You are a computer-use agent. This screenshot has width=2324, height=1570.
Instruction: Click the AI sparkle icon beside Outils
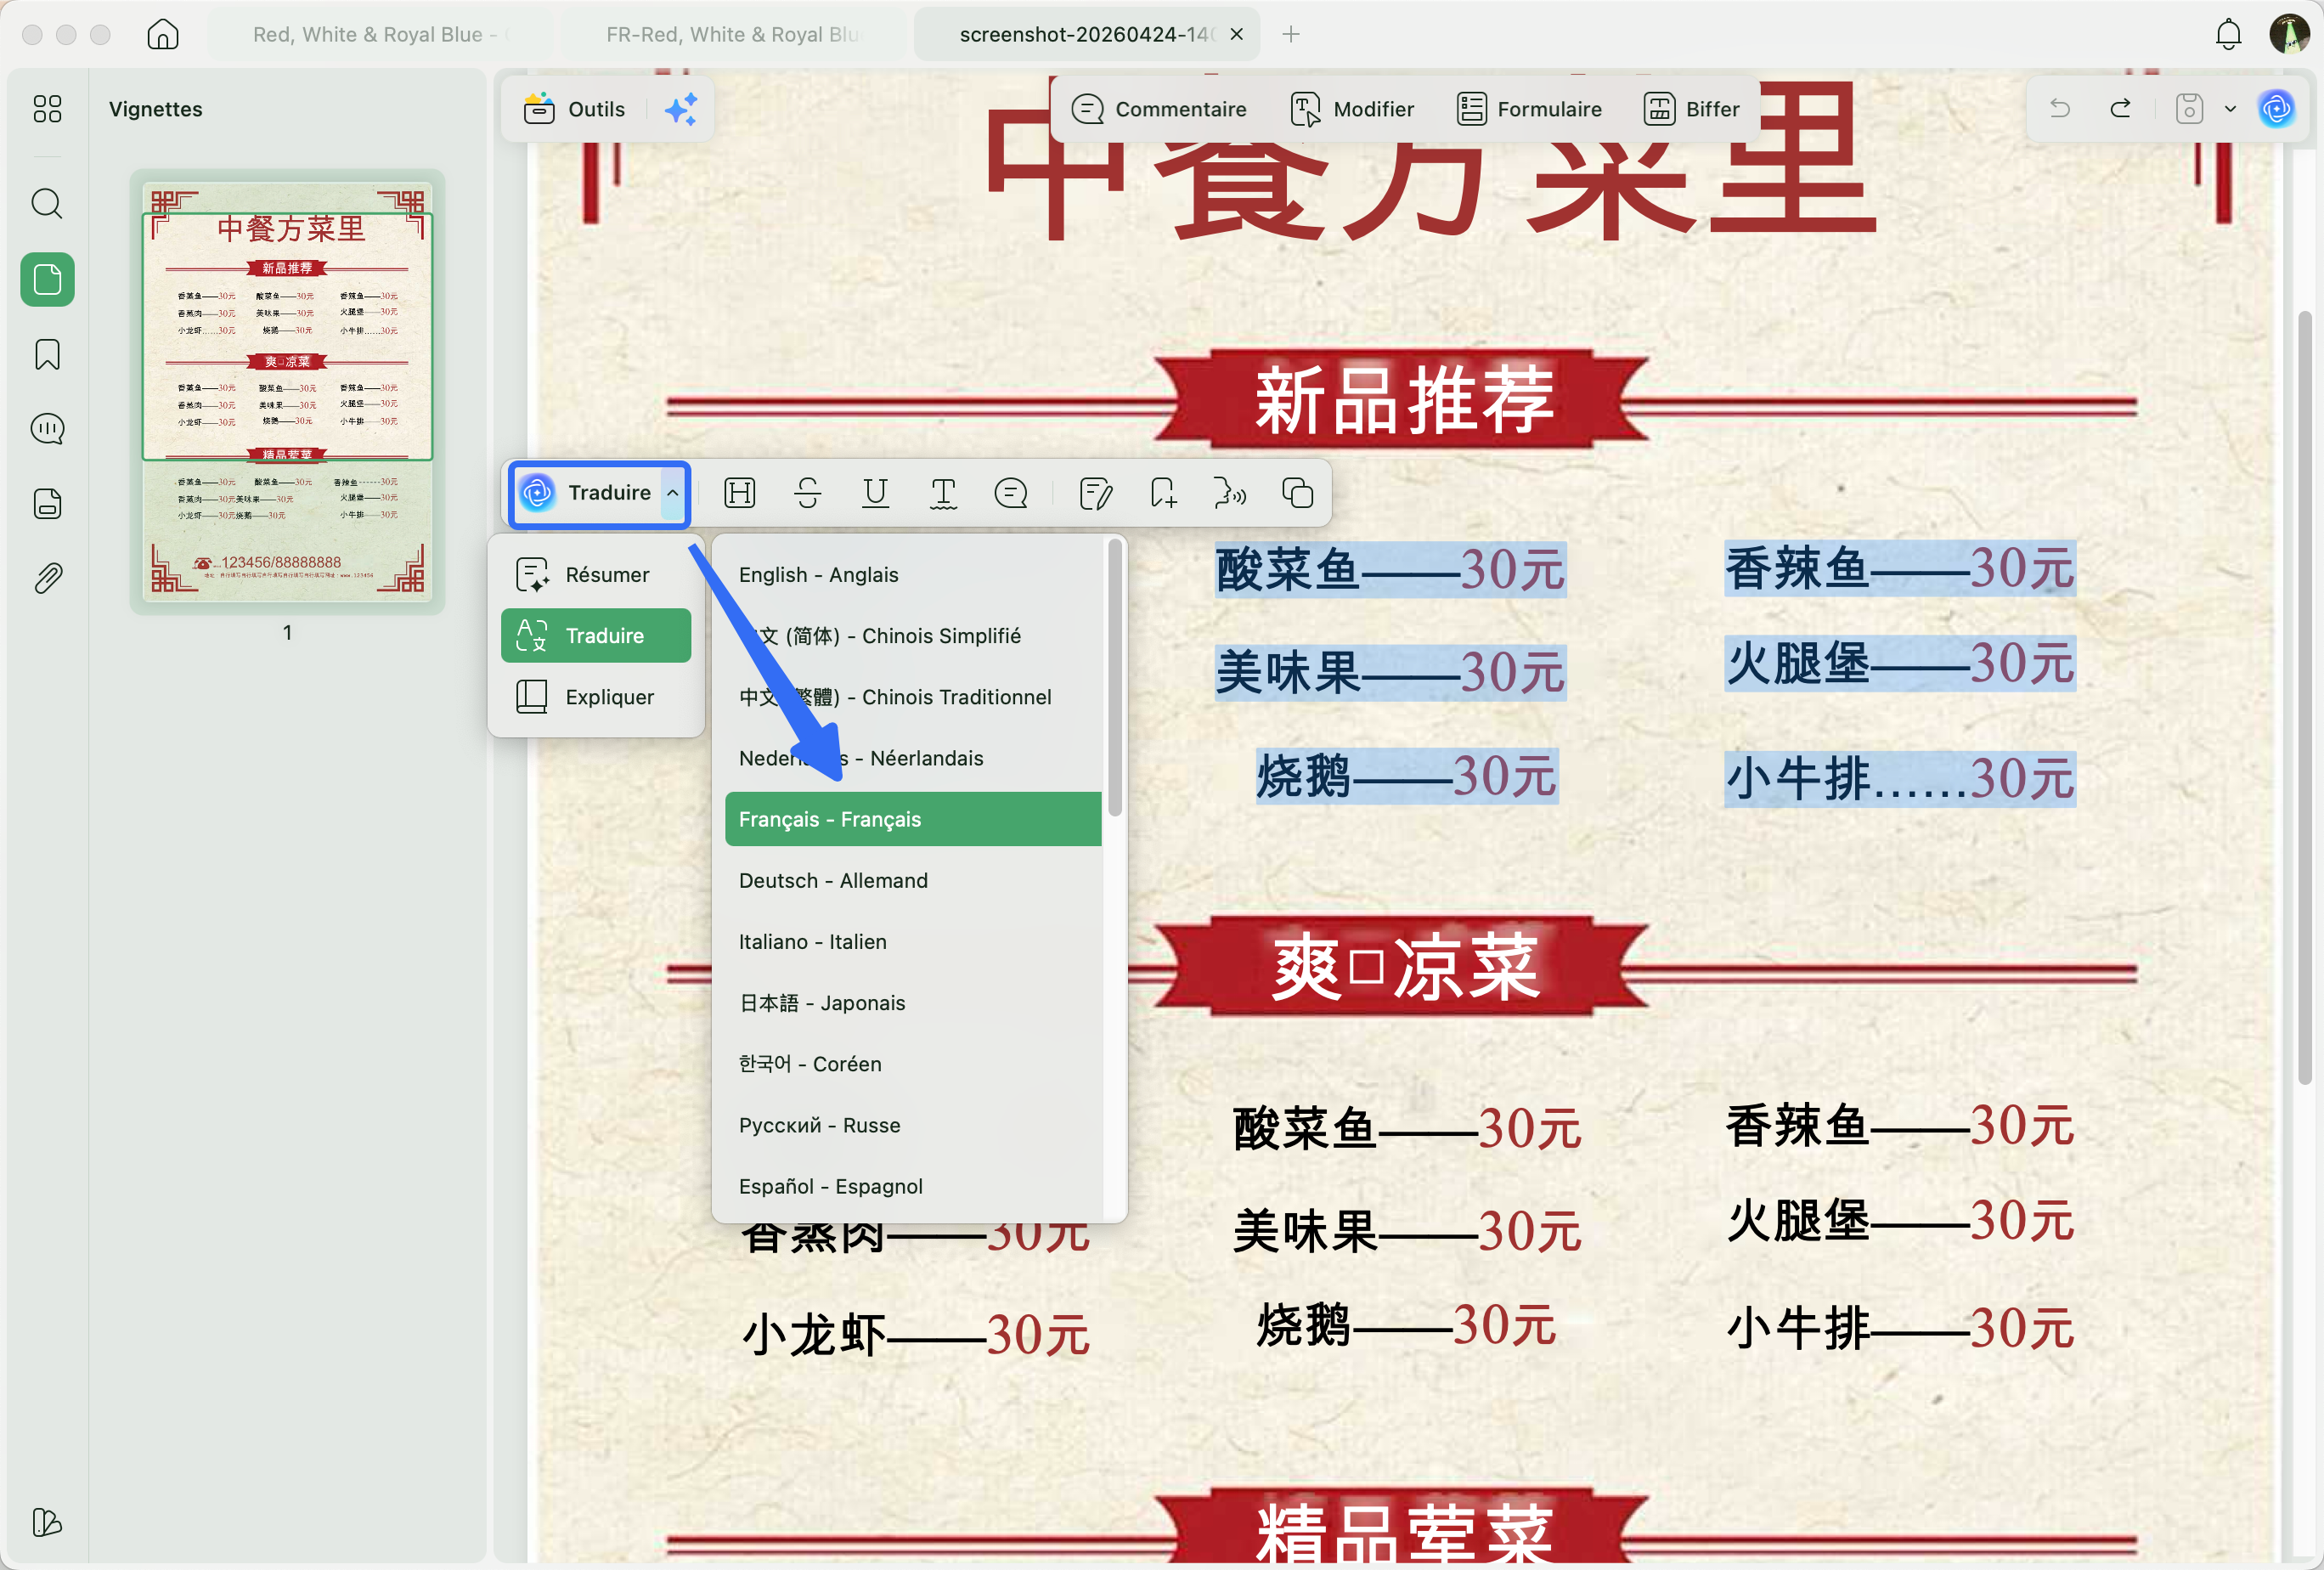pos(682,108)
